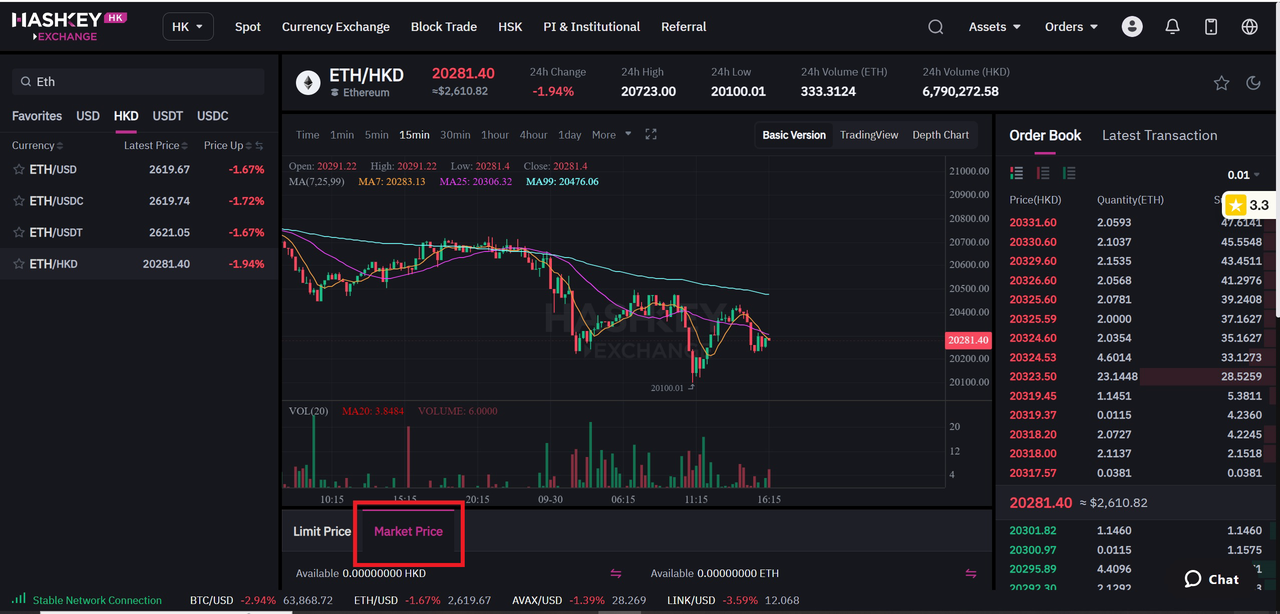1280x614 pixels.
Task: Expand chart to fullscreen icon
Action: (651, 135)
